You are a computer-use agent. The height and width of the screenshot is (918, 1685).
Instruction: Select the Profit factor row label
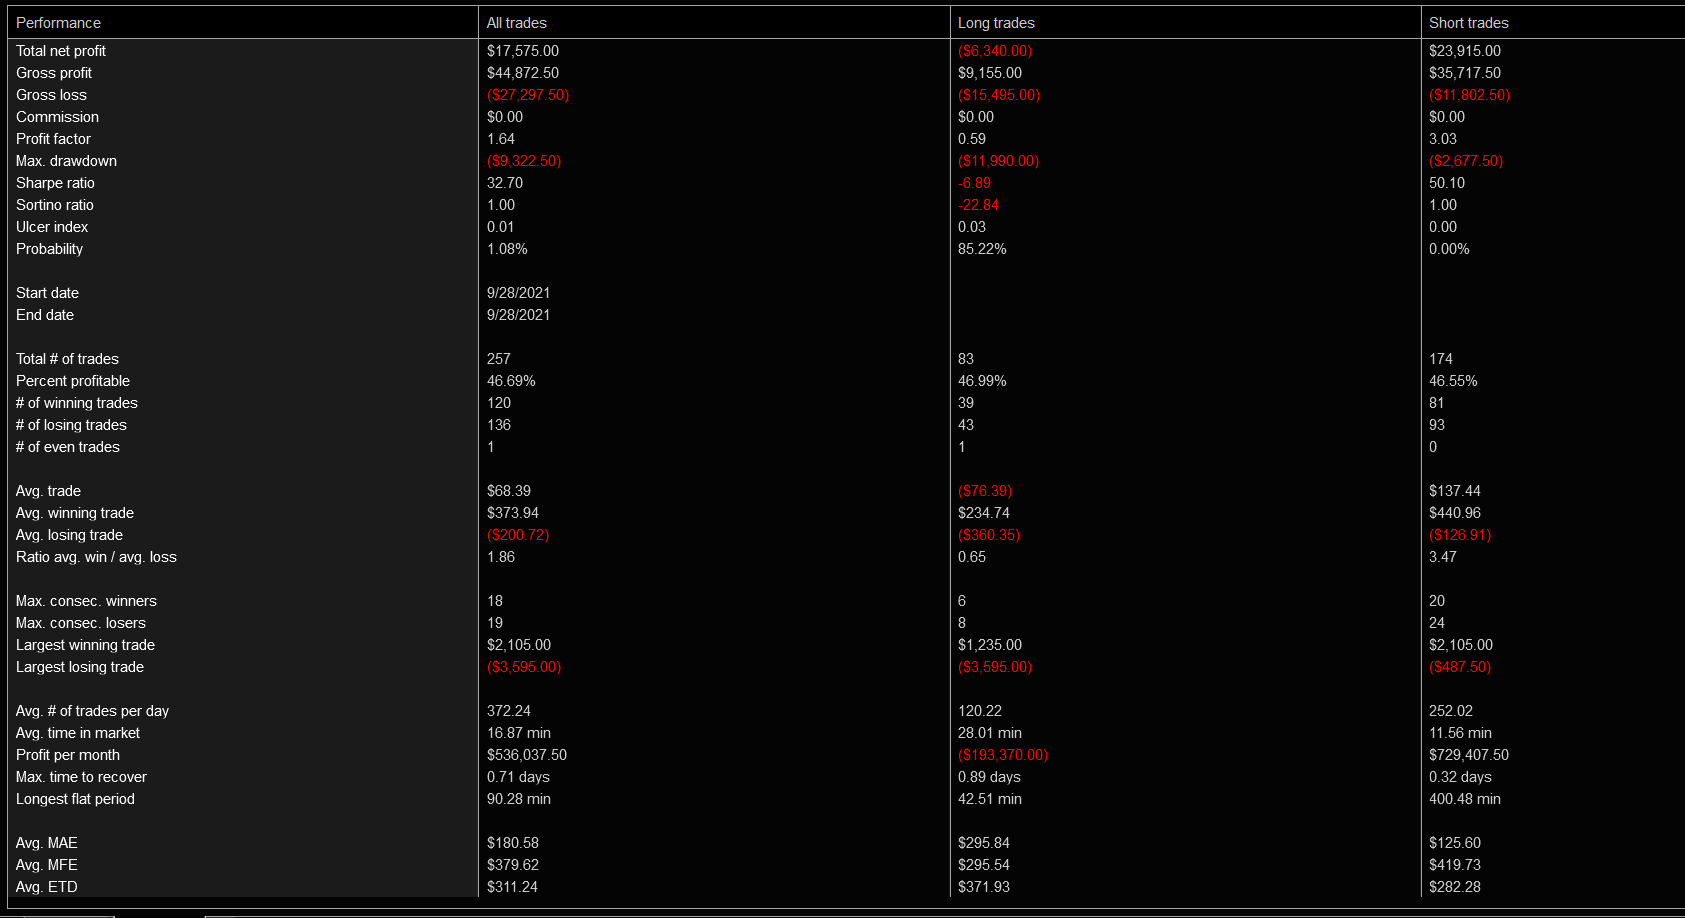pos(53,139)
